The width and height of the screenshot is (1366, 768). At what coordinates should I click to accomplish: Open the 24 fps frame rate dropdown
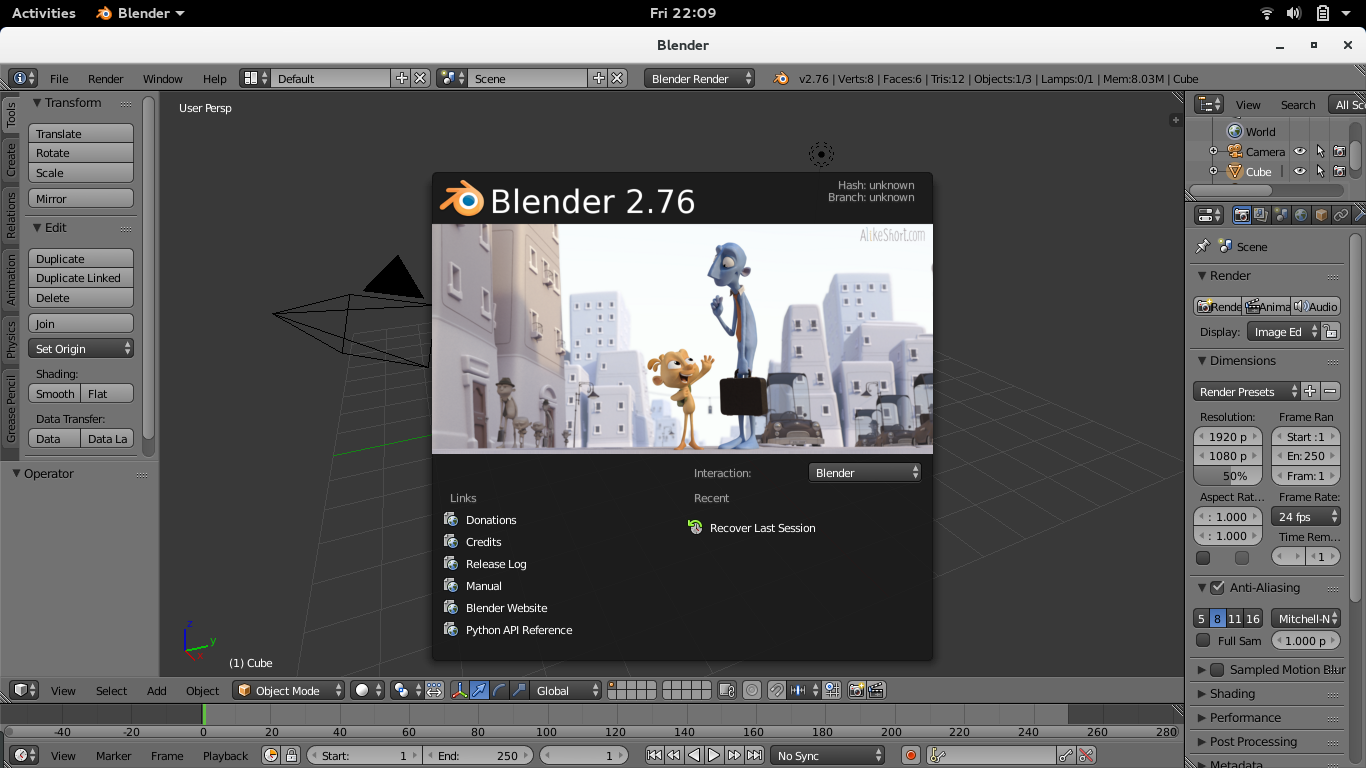click(x=1307, y=517)
